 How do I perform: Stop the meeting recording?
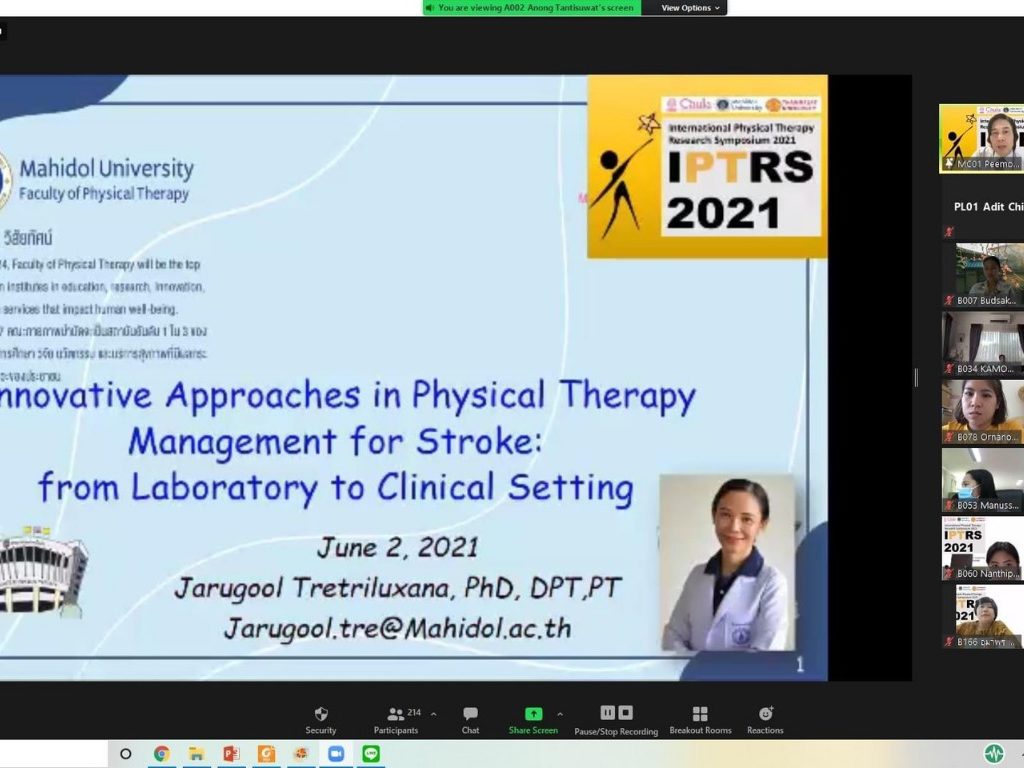(x=626, y=712)
